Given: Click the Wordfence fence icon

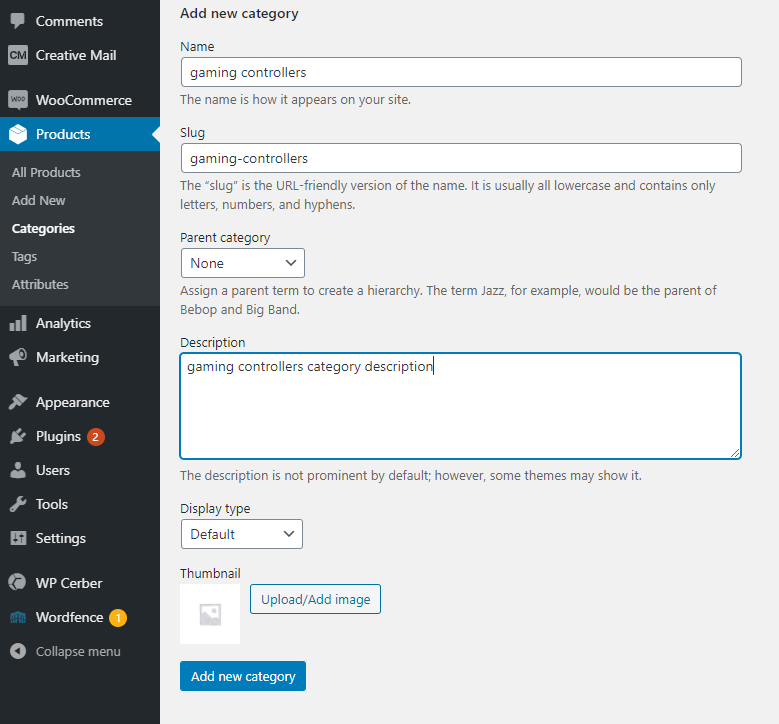Looking at the screenshot, I should [18, 618].
